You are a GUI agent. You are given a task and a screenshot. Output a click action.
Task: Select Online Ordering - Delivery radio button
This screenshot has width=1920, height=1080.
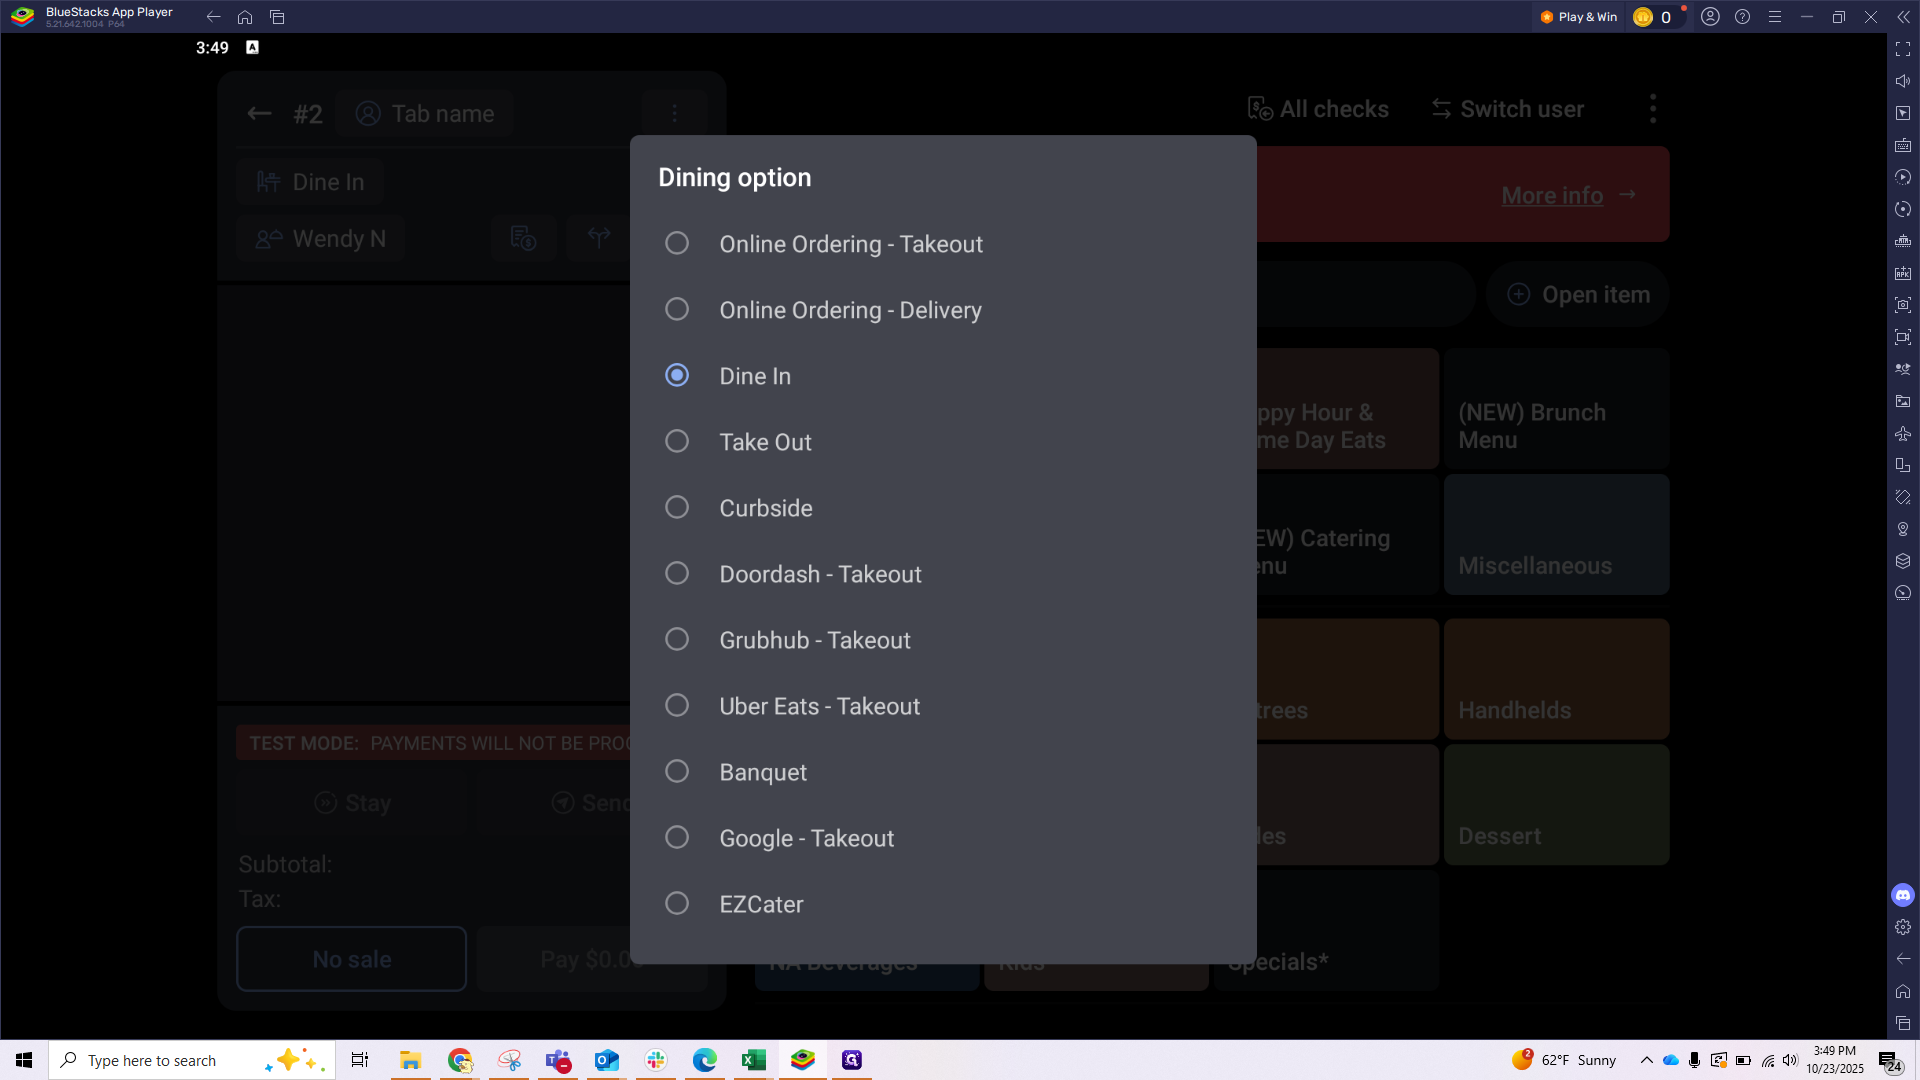pos(677,309)
